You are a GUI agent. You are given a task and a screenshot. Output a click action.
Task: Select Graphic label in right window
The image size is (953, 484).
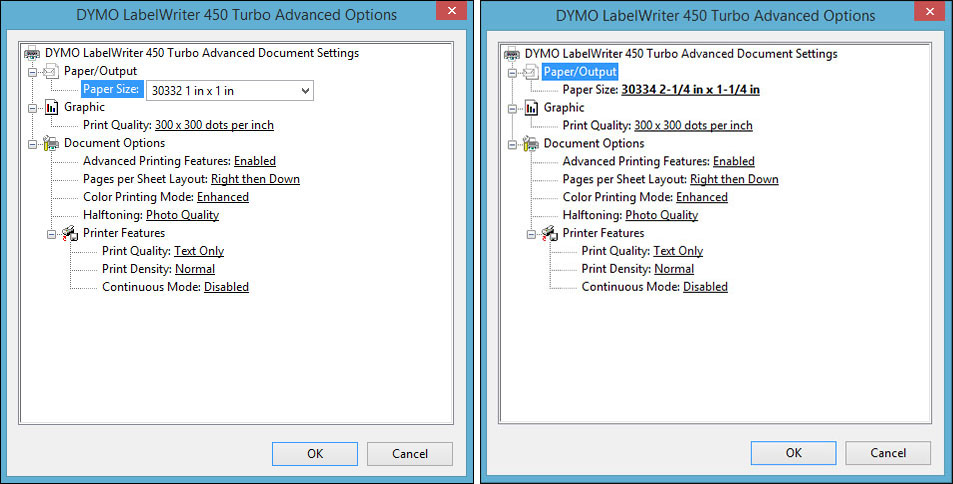564,108
